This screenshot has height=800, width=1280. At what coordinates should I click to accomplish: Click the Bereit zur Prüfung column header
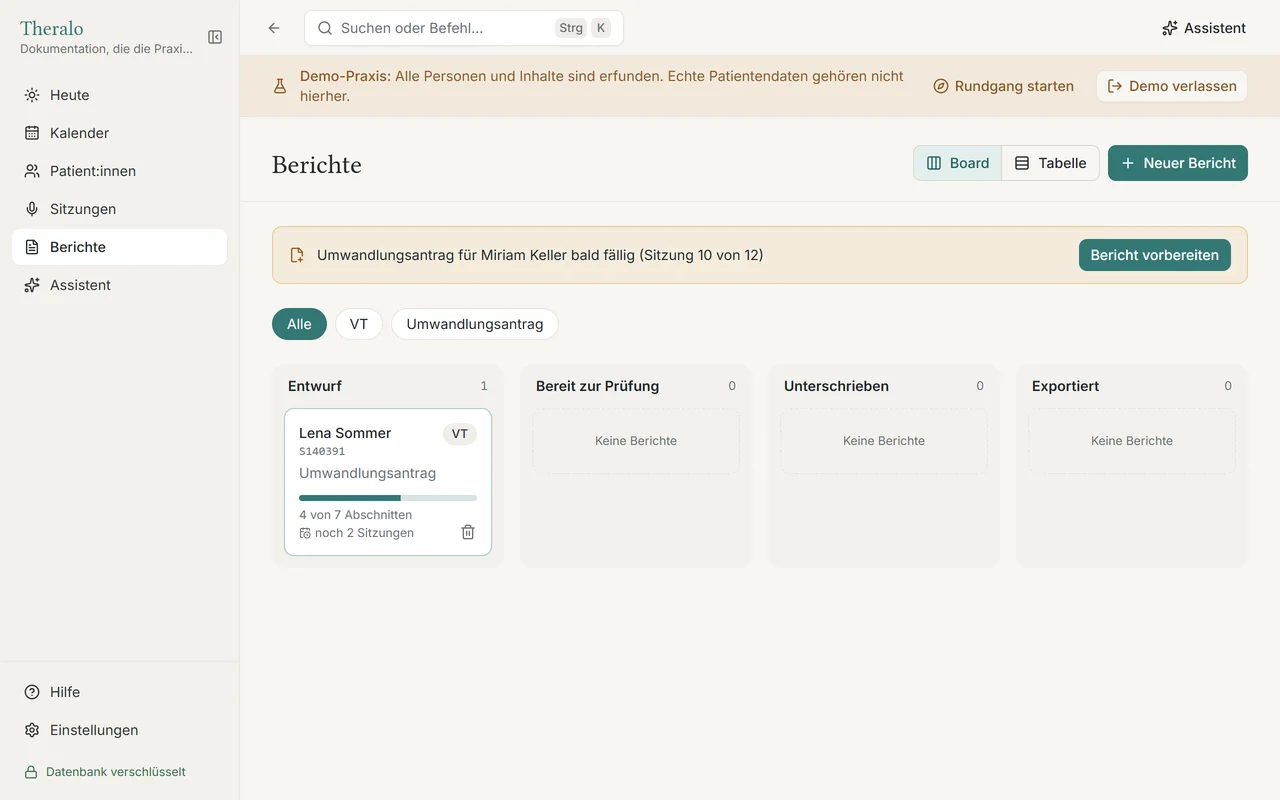point(597,386)
